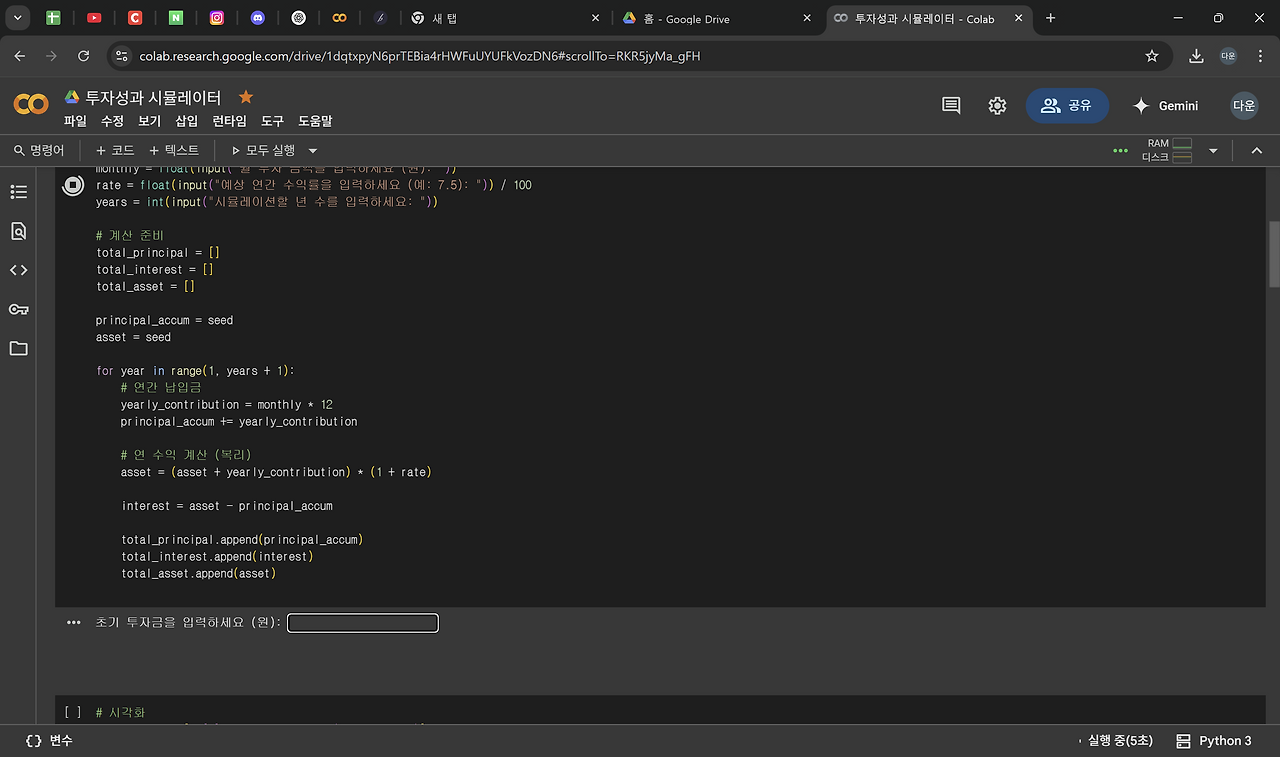View site information icon in address bar

pyautogui.click(x=122, y=56)
